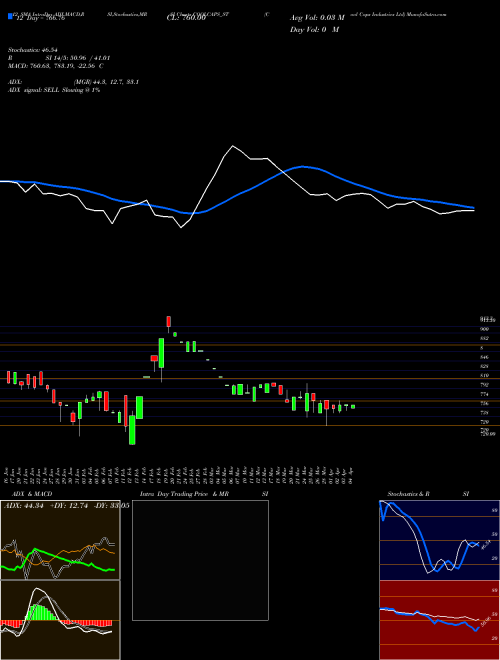Click the 774 price axis label
Screen dimensions: 500x660
(484, 394)
